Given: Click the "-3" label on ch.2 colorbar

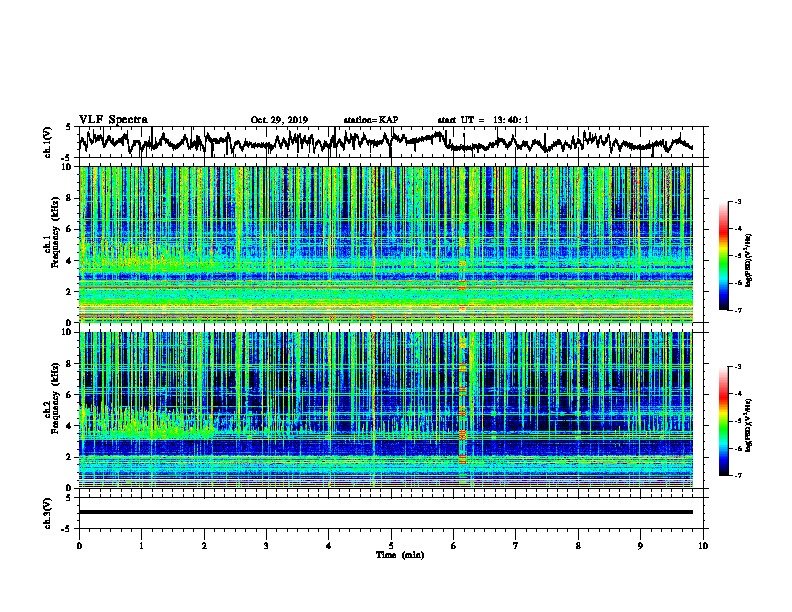Looking at the screenshot, I should pos(738,367).
